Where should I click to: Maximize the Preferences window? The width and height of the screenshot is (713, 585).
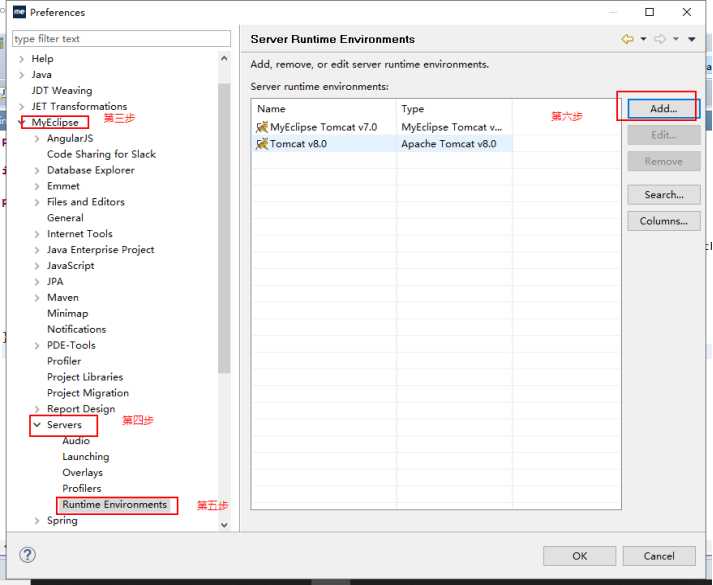click(x=649, y=12)
